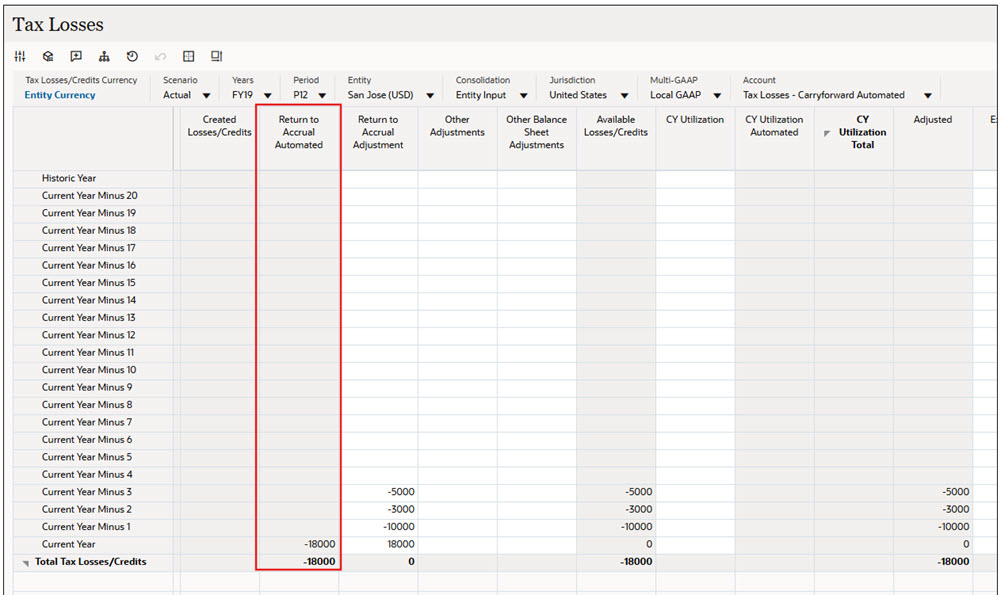Viewport: 1001px width, 595px height.
Task: Open the change history clock icon
Action: (x=132, y=56)
